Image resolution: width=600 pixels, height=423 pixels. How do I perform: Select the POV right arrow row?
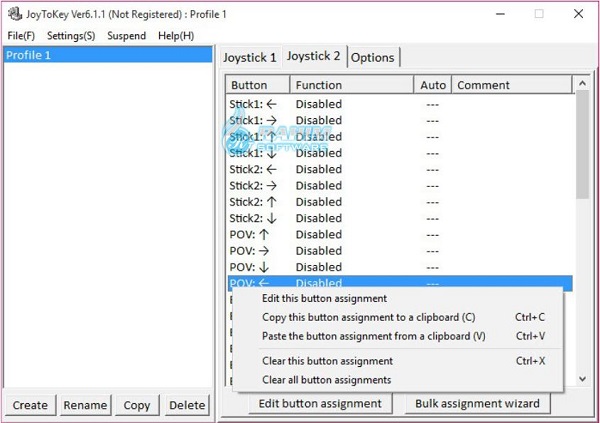(400, 251)
